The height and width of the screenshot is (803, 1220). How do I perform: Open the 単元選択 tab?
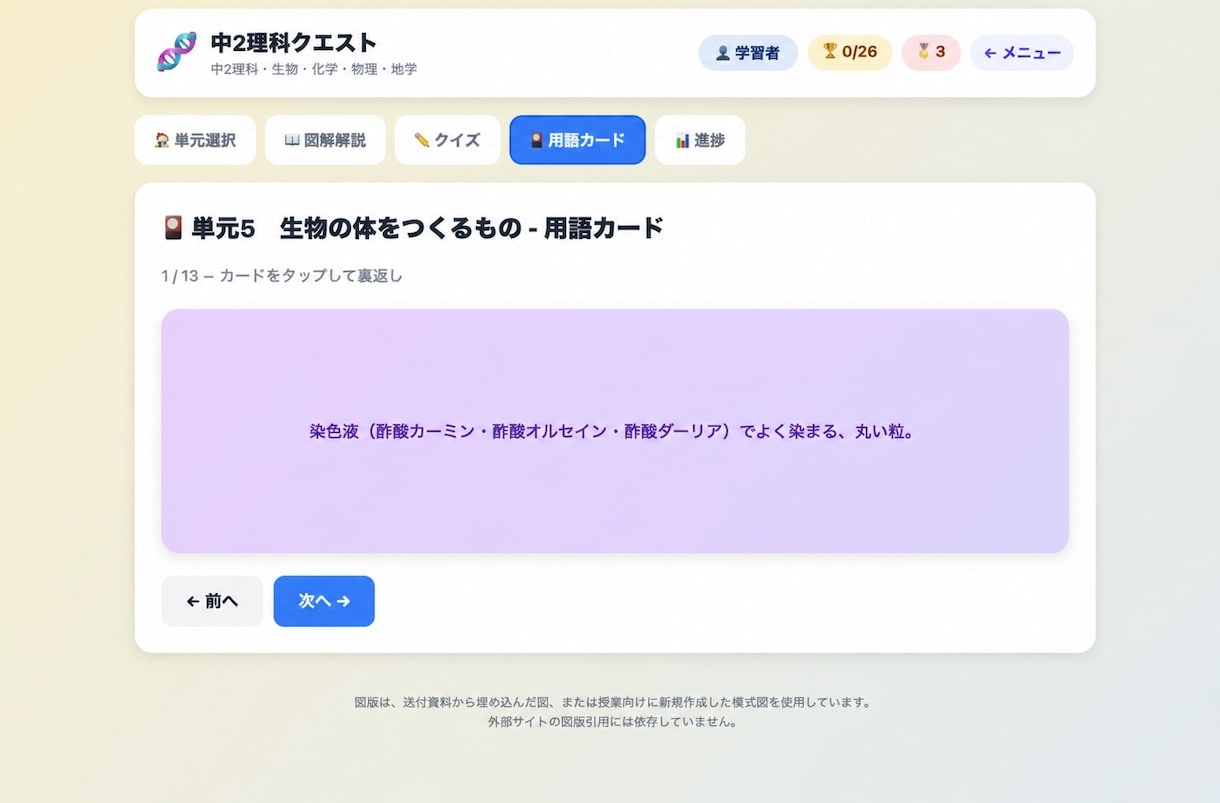point(195,140)
